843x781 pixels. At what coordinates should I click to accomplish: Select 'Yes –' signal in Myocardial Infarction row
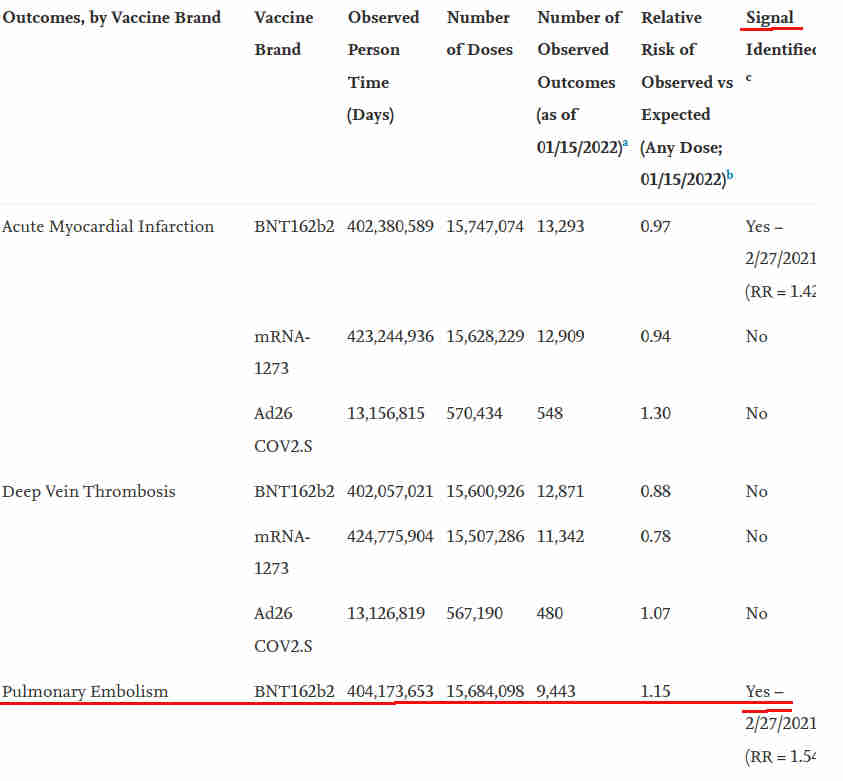764,227
